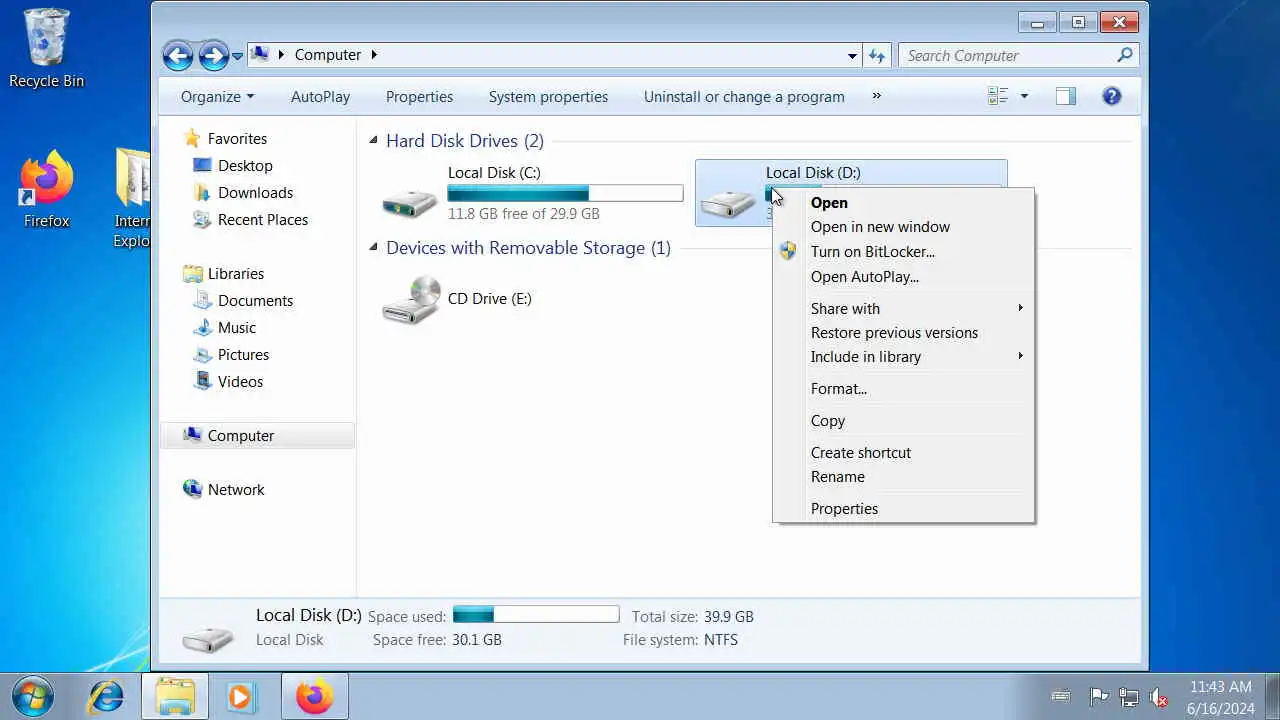Viewport: 1280px width, 720px height.
Task: Click Uninstall or change a program
Action: pos(744,97)
